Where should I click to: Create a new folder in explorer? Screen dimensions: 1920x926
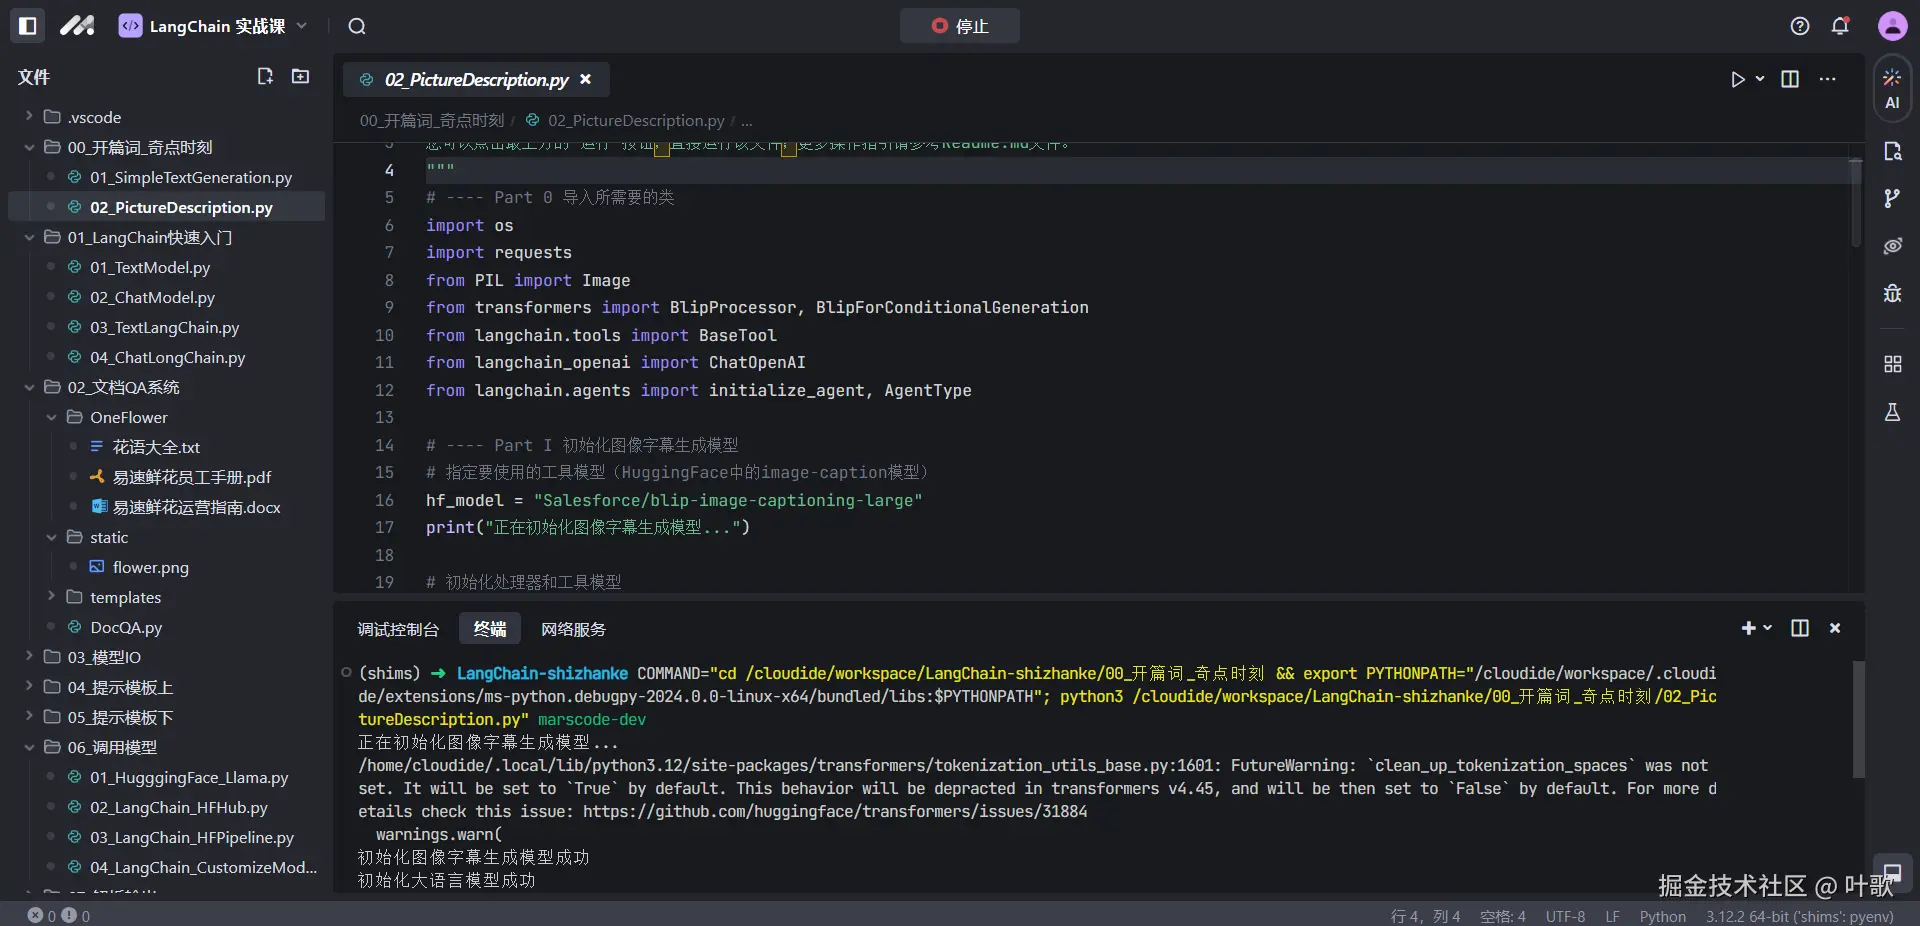click(x=300, y=77)
